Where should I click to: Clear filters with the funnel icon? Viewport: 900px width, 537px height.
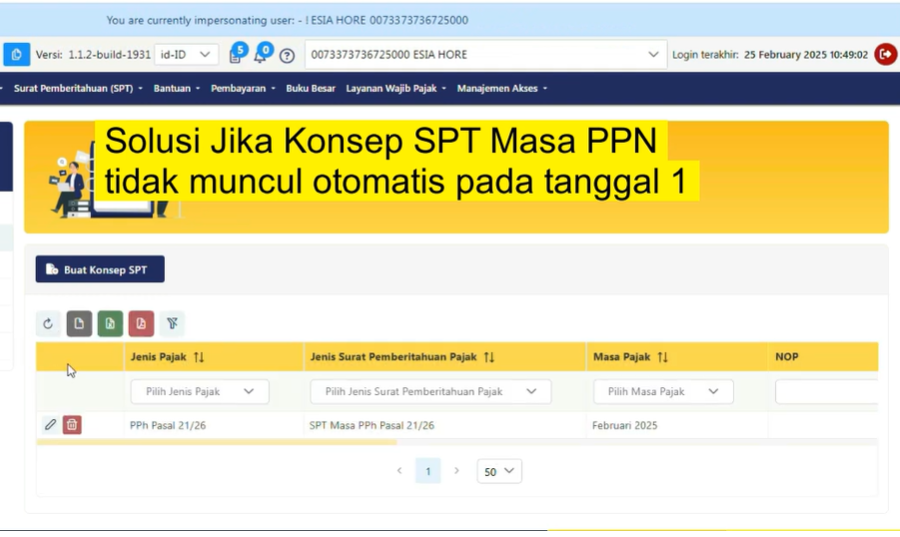(172, 324)
